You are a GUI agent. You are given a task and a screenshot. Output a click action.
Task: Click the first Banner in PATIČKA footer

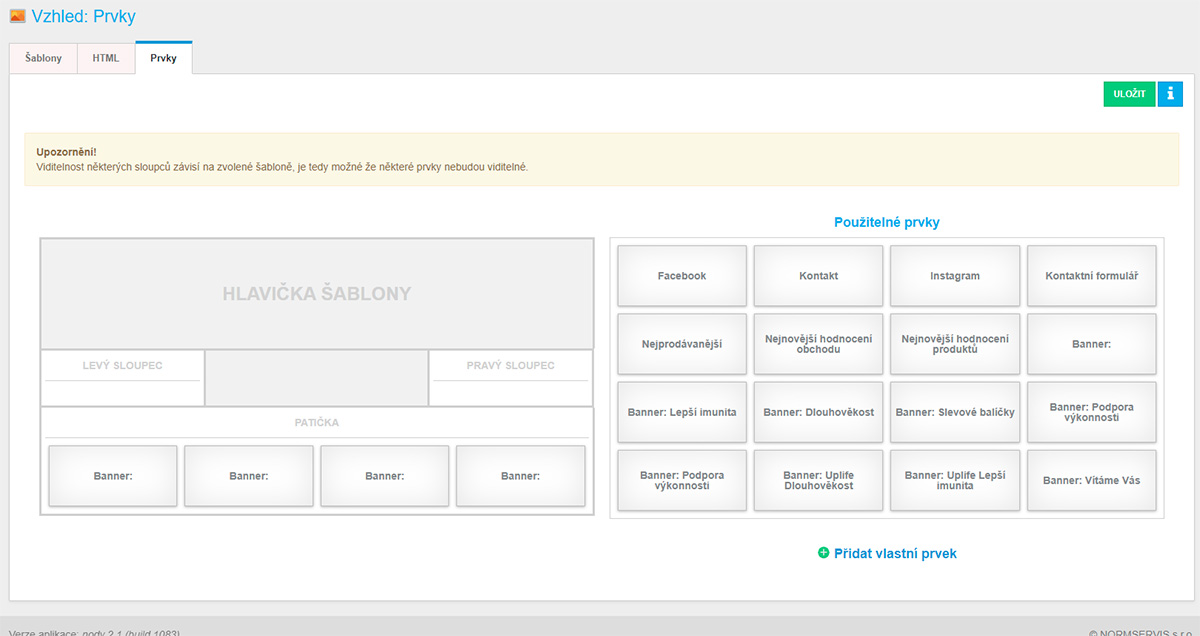click(113, 476)
